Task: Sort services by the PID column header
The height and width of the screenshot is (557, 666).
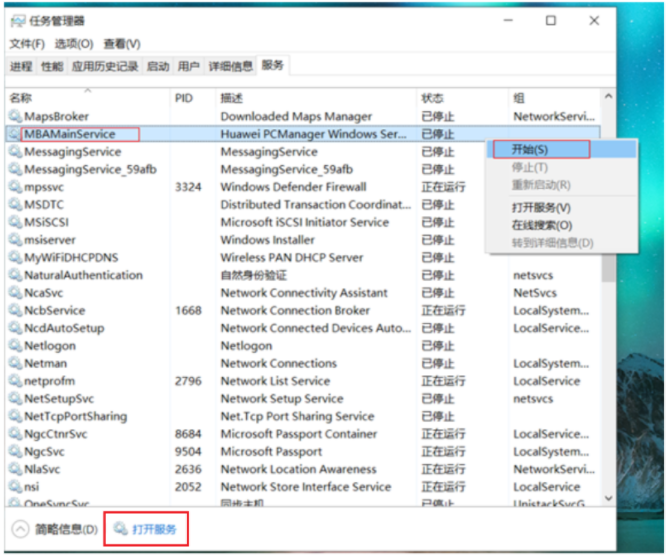Action: tap(184, 98)
